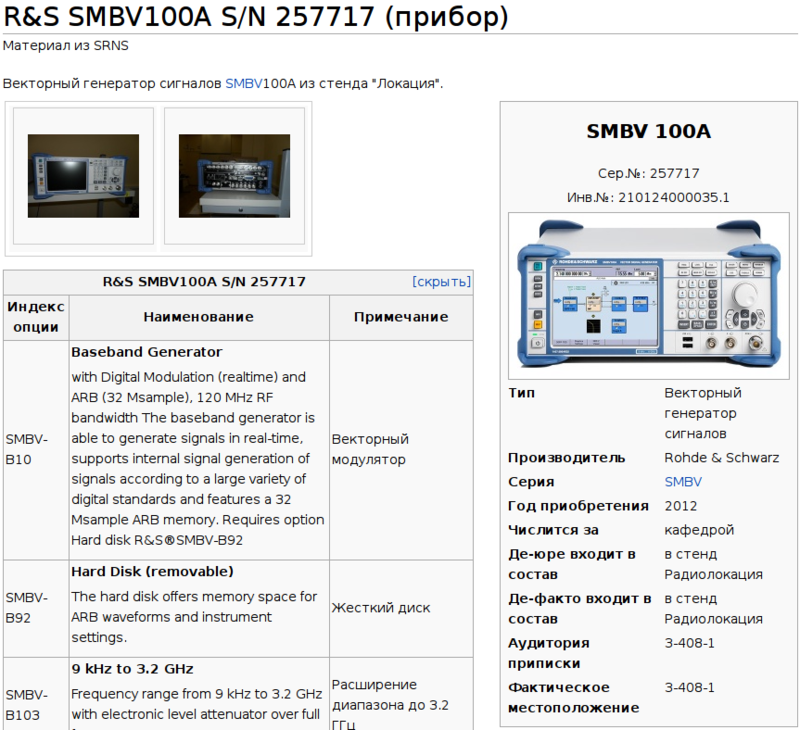Select the 'Числится за' label
The height and width of the screenshot is (730, 800).
coord(553,530)
